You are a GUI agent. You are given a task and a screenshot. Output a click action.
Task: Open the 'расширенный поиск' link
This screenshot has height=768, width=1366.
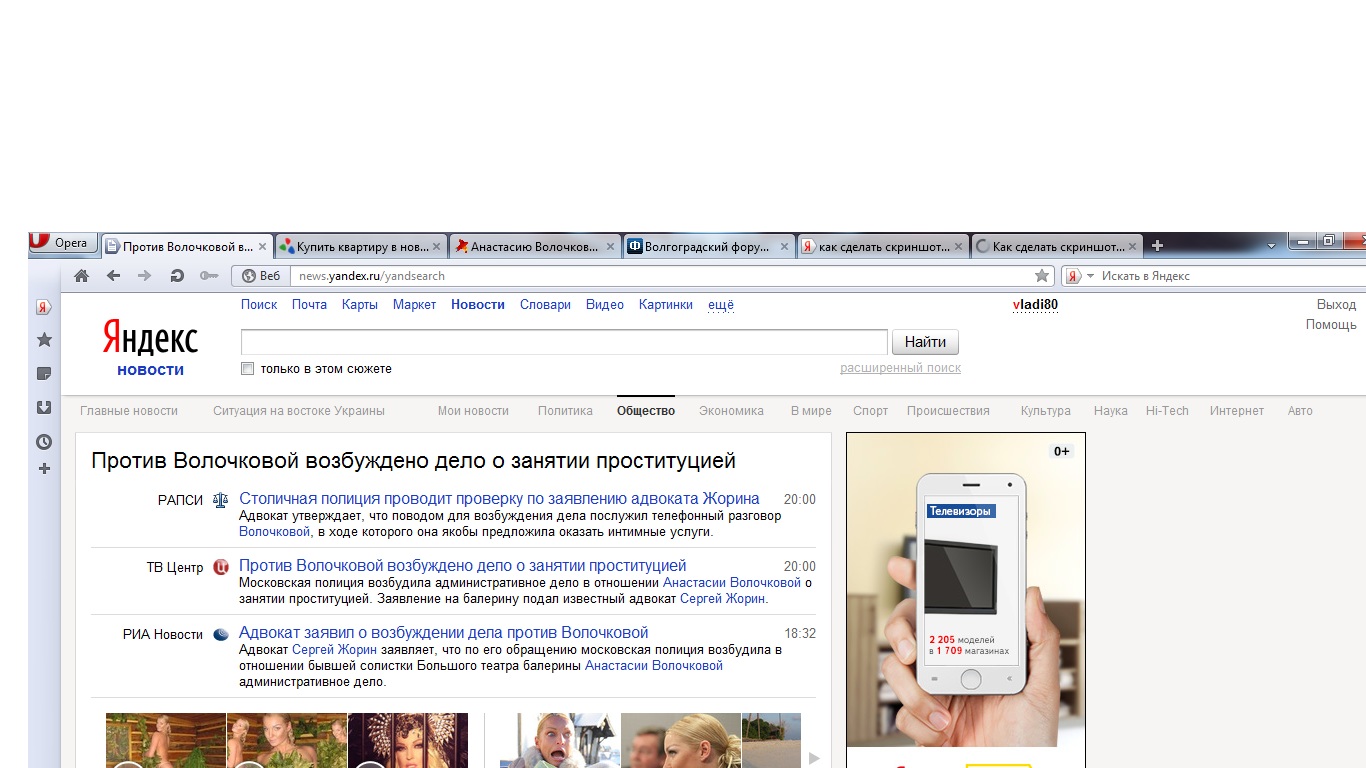[x=900, y=368]
